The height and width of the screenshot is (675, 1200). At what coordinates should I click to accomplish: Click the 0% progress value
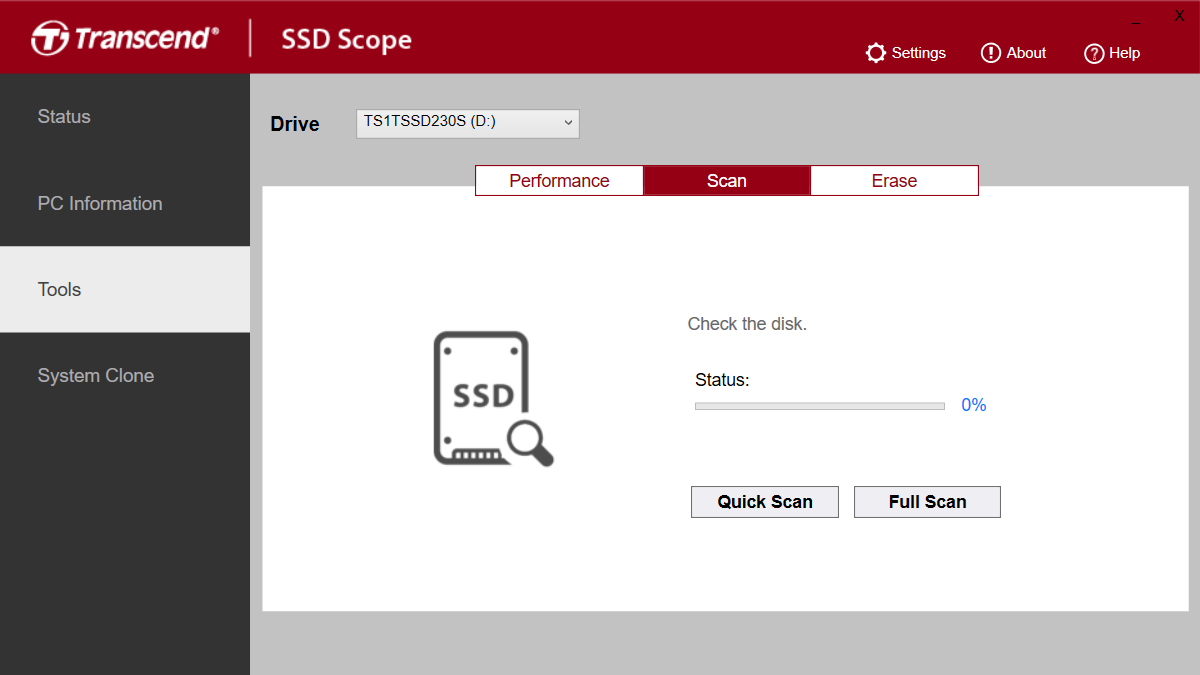point(974,405)
